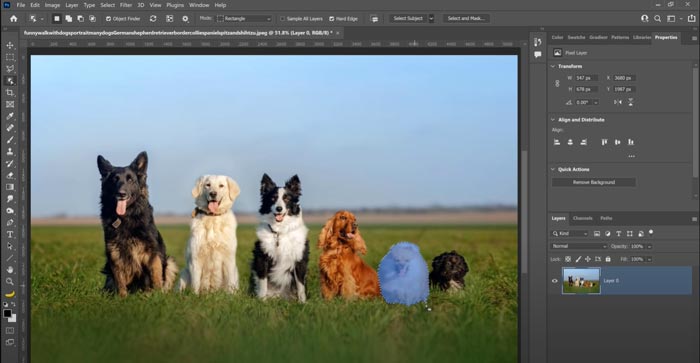Collapse the Align and Distribute section
Viewport: 700px width, 363px height.
click(x=553, y=120)
